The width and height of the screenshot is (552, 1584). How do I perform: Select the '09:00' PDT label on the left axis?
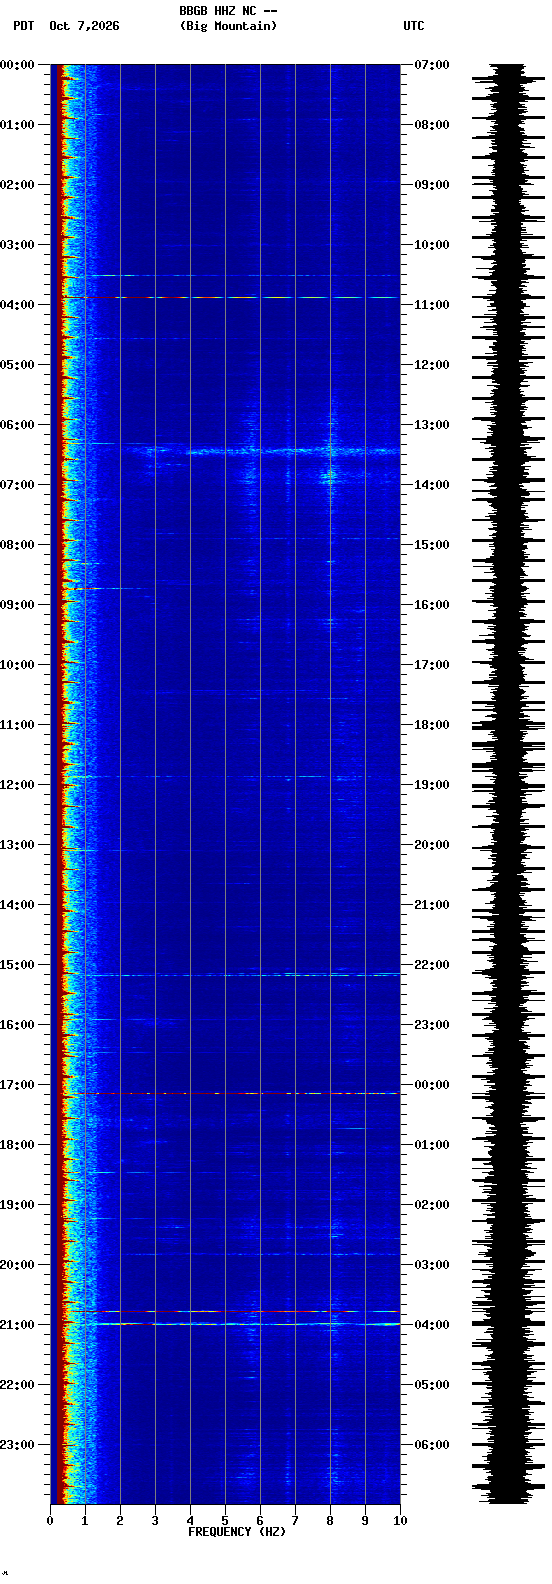[x=17, y=605]
